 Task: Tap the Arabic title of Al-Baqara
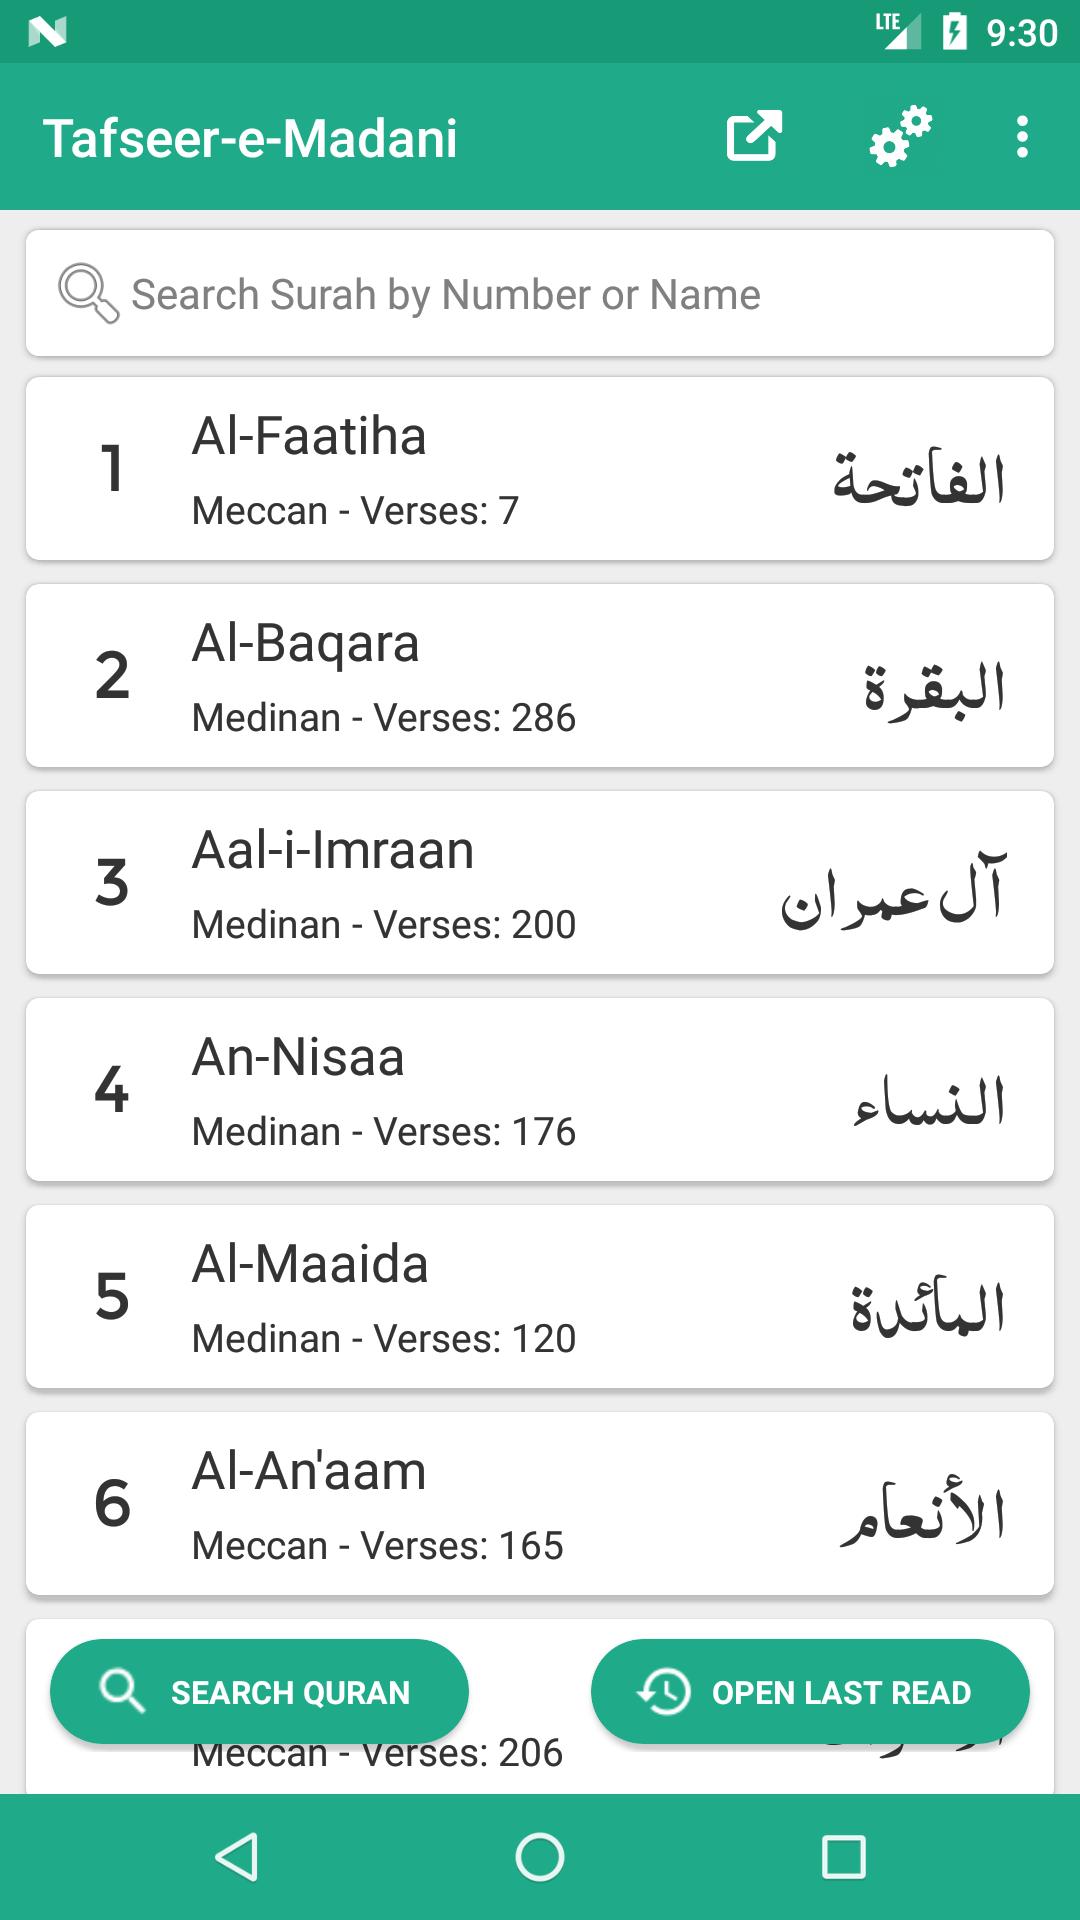pos(934,687)
